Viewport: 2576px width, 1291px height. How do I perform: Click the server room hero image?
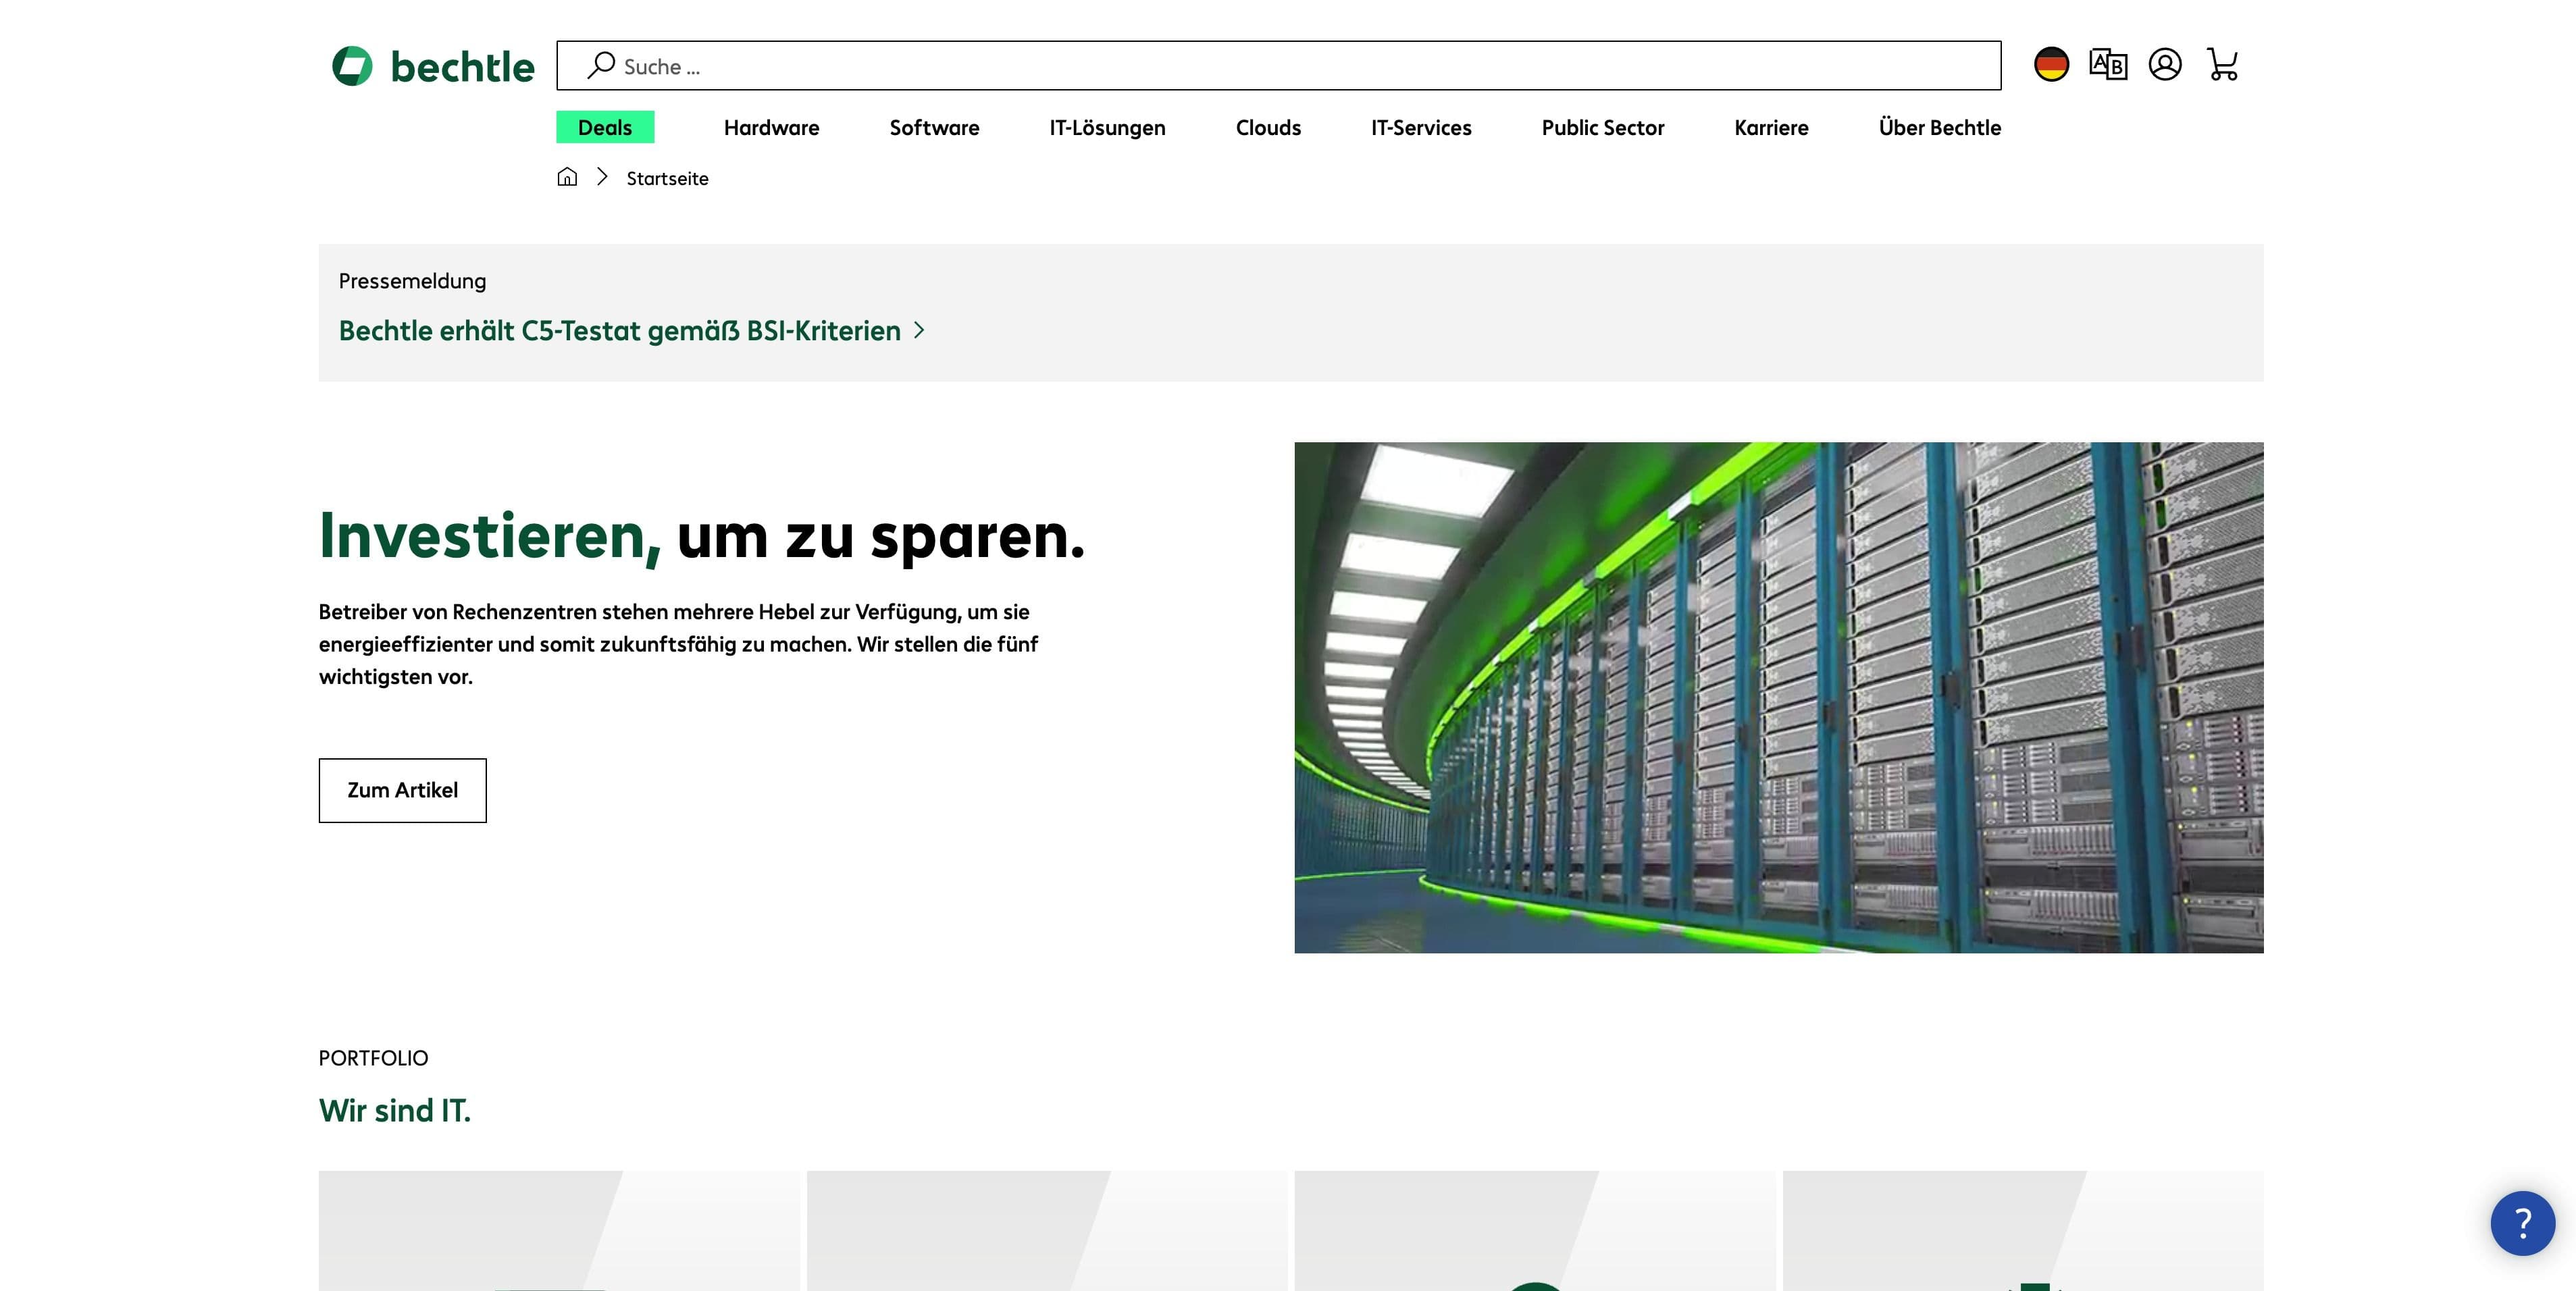[1778, 697]
